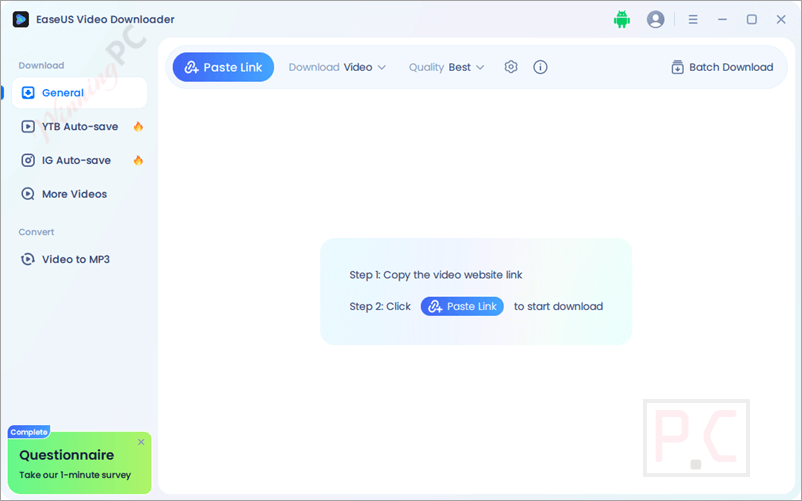Click the Video to MP3 convert icon
802x501 pixels.
28,259
